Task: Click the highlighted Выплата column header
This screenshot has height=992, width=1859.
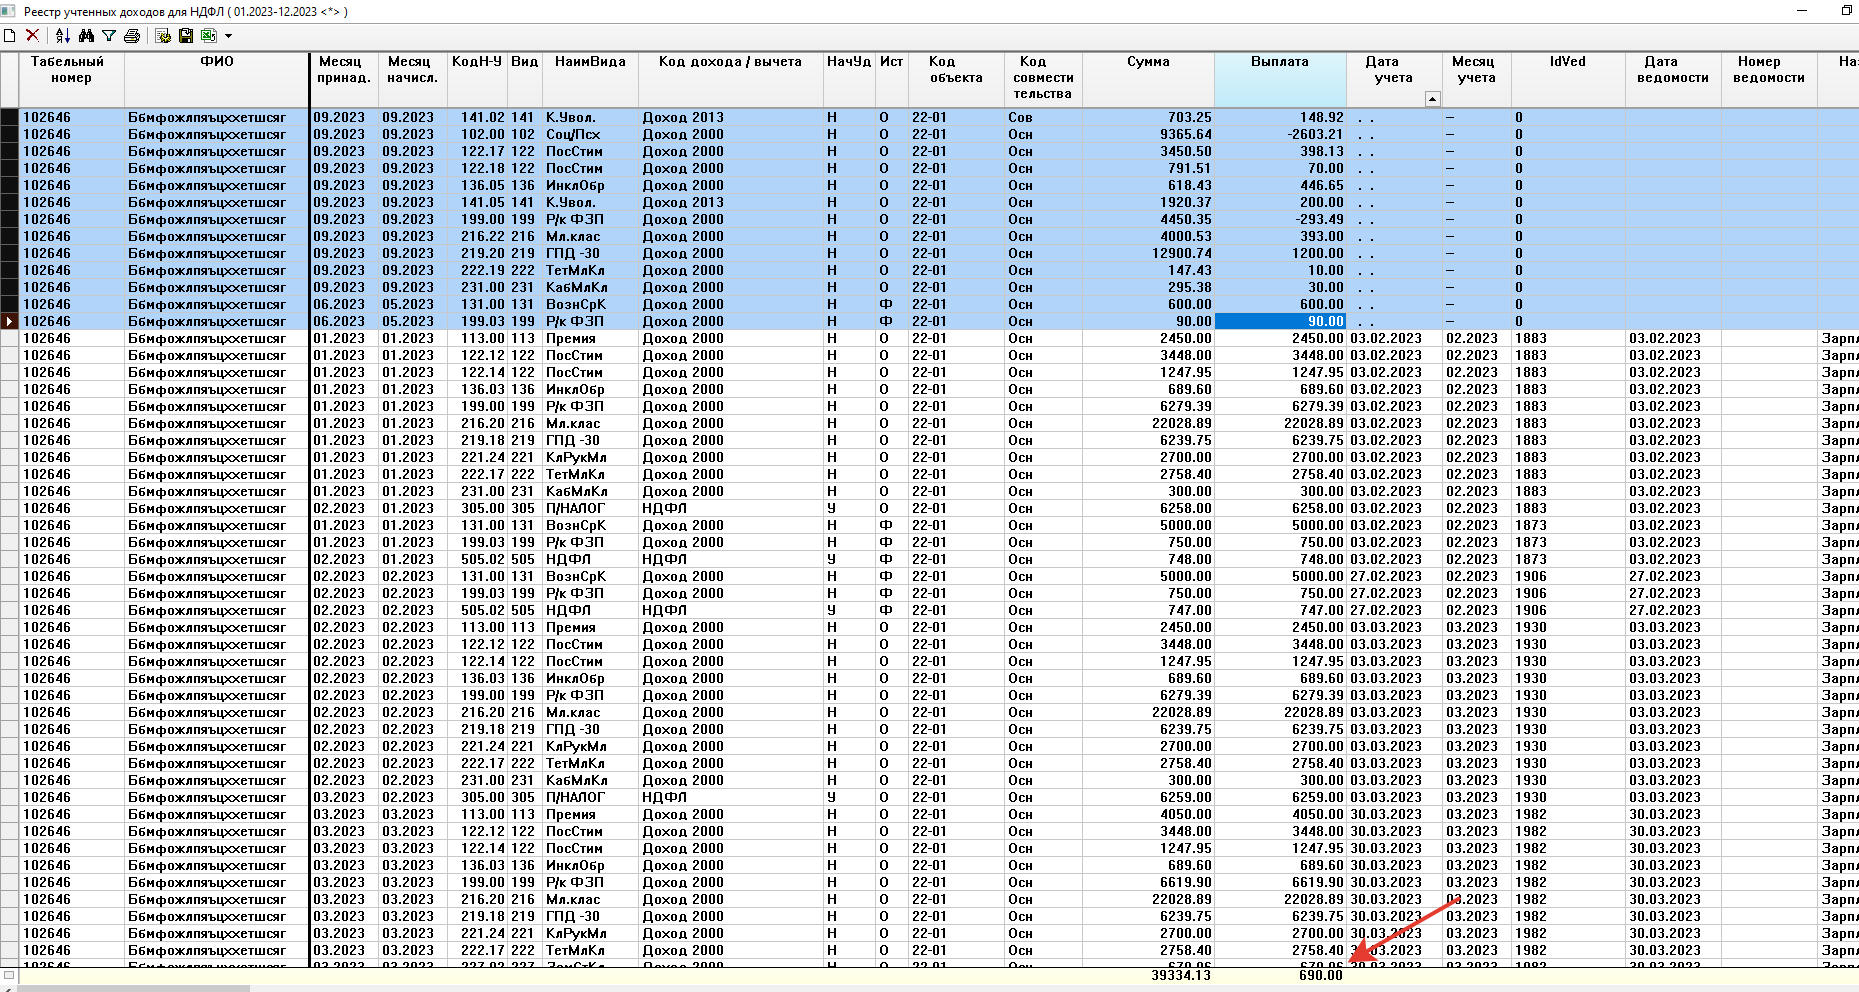Action: [1280, 79]
